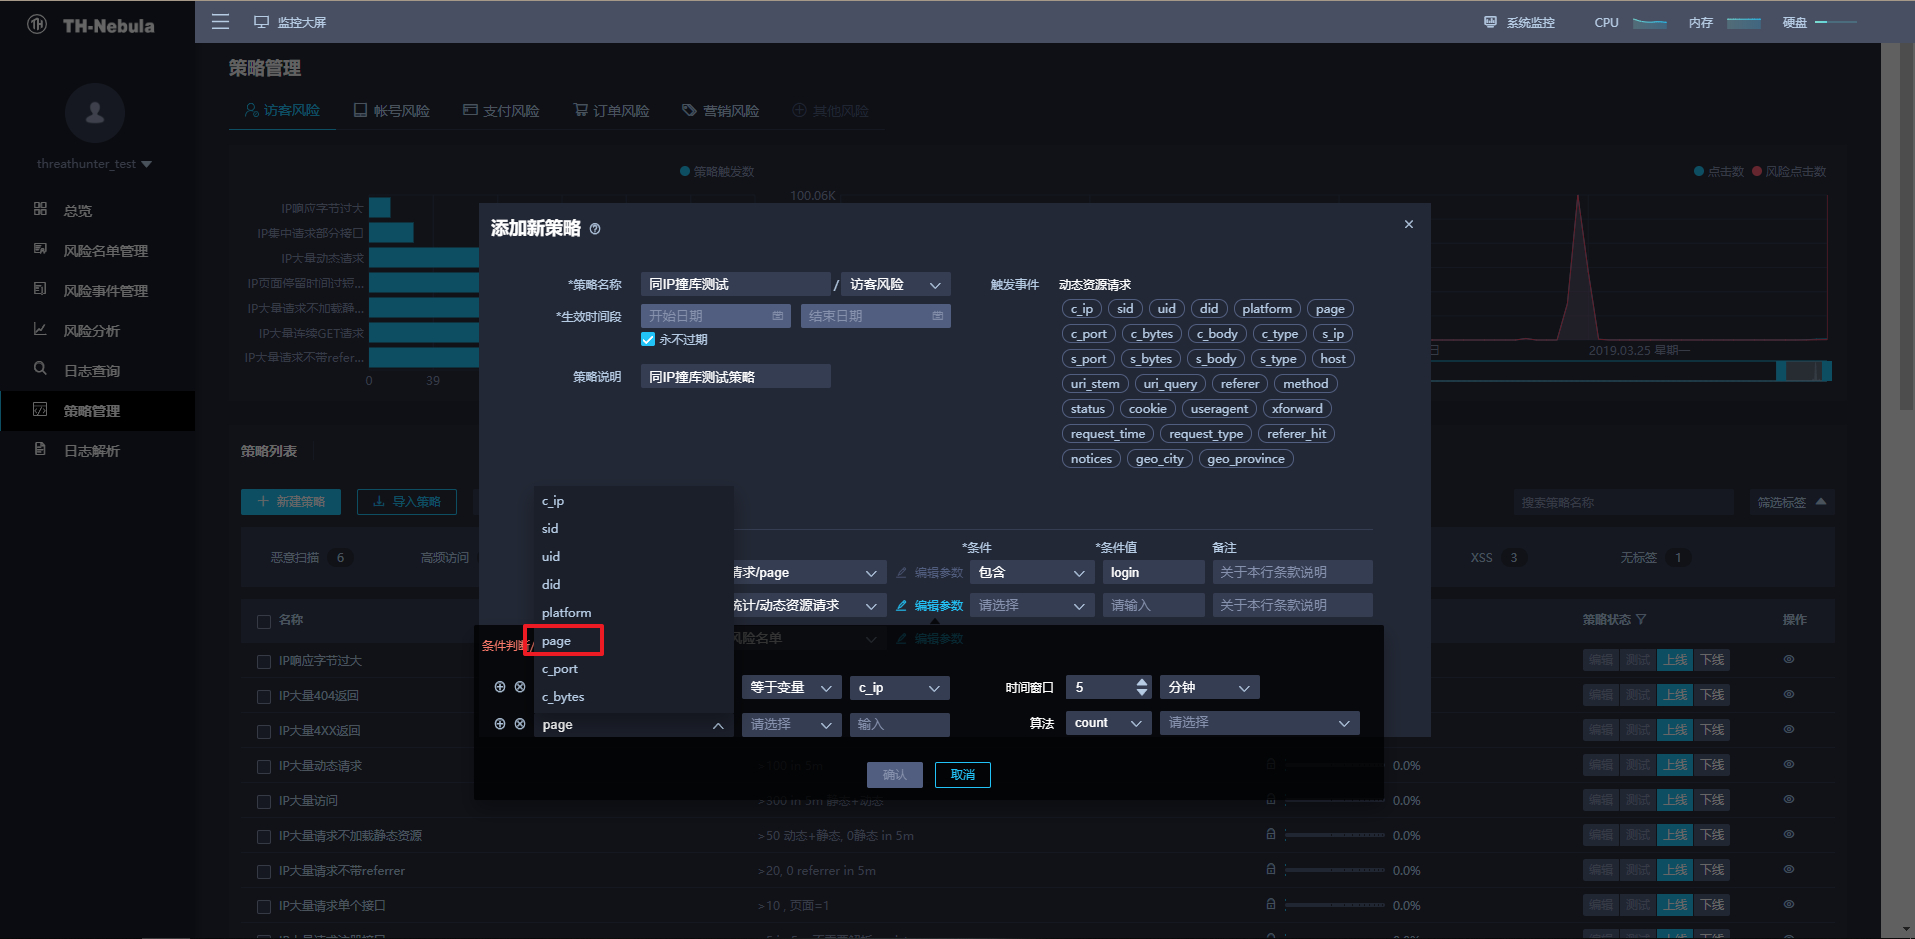1915x939 pixels.
Task: Open 日志解析 in sidebar
Action: (91, 450)
